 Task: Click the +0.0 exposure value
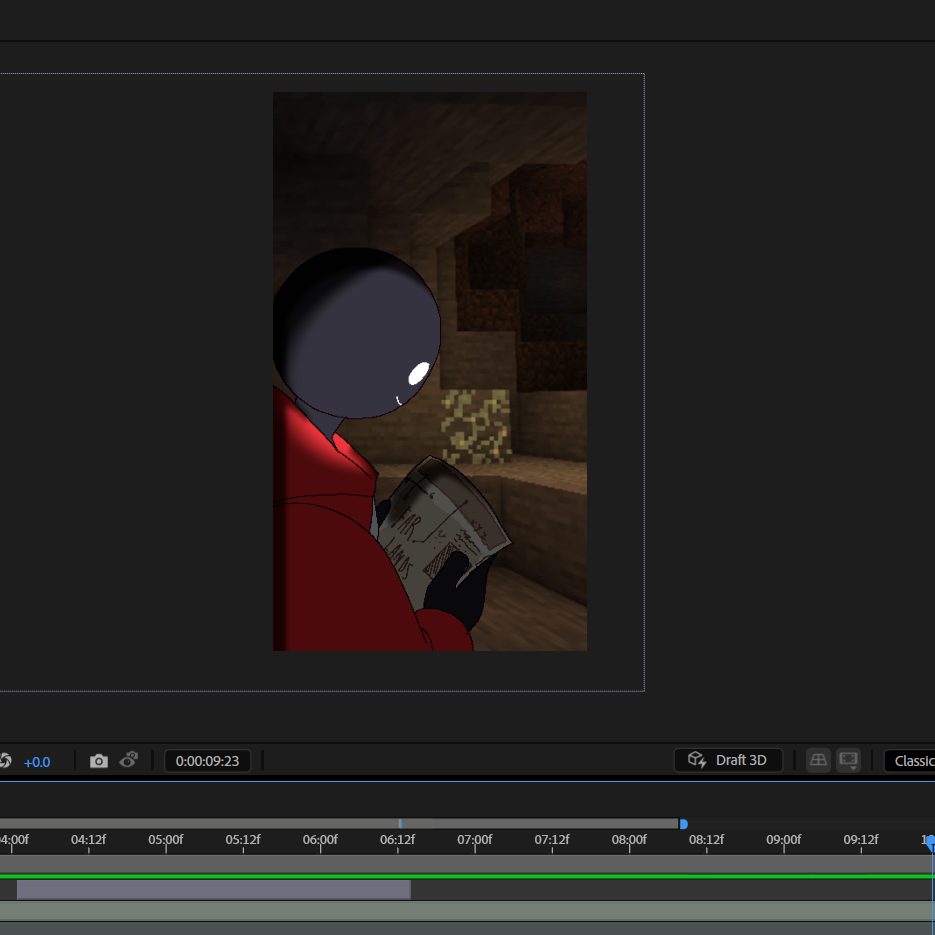click(37, 762)
